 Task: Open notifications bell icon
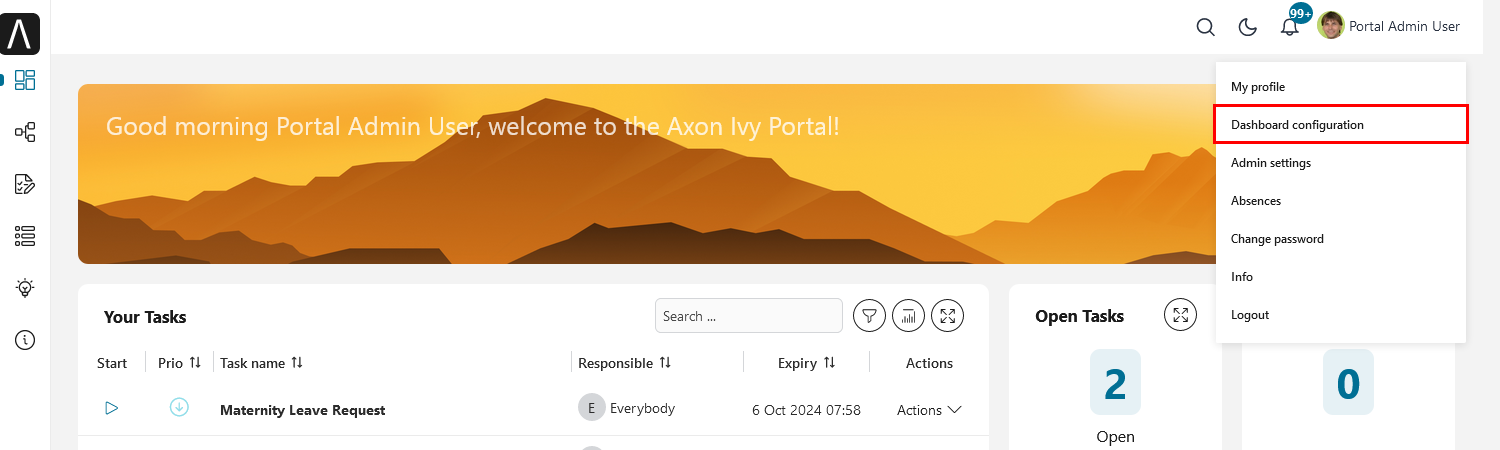[x=1290, y=27]
